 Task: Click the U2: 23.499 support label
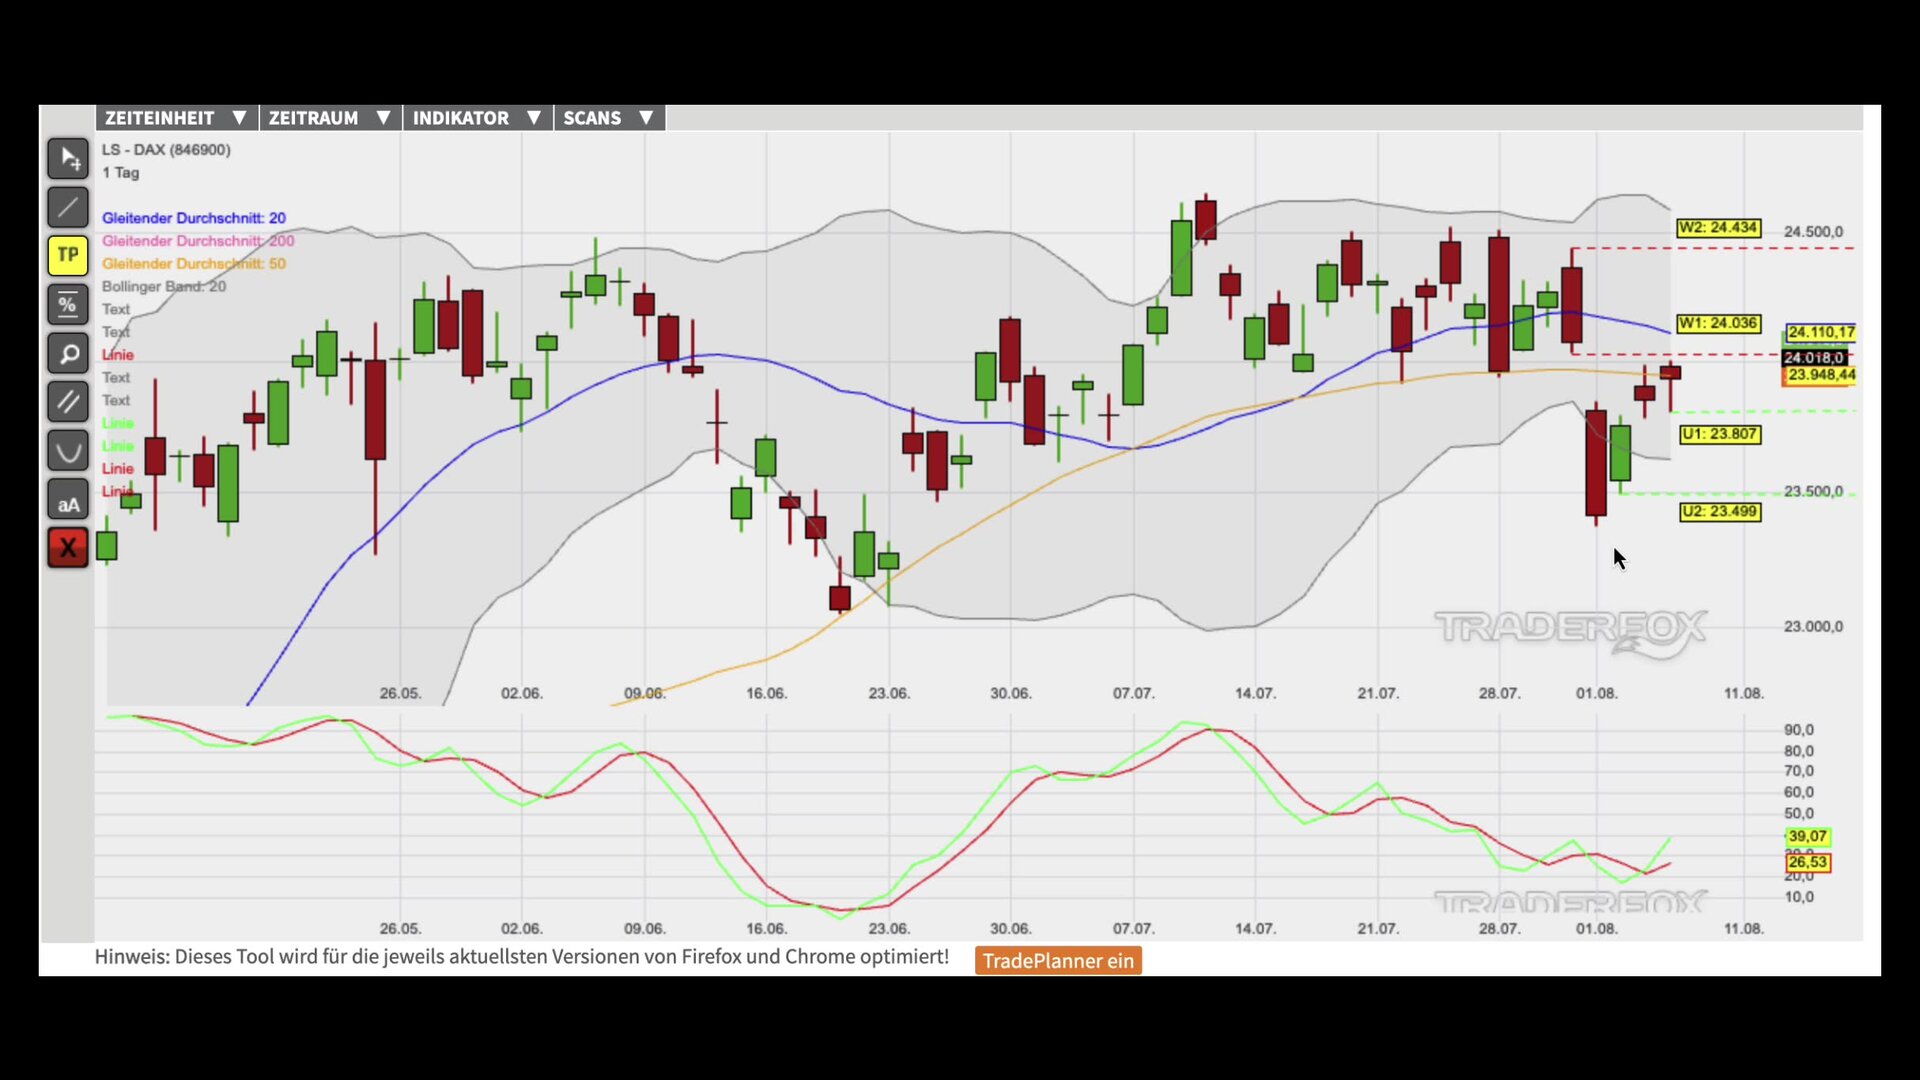click(1720, 512)
